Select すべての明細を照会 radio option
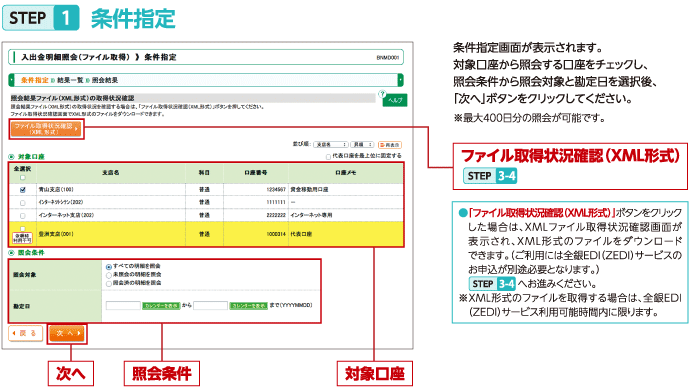Image resolution: width=690 pixels, height=391 pixels. pos(109,267)
